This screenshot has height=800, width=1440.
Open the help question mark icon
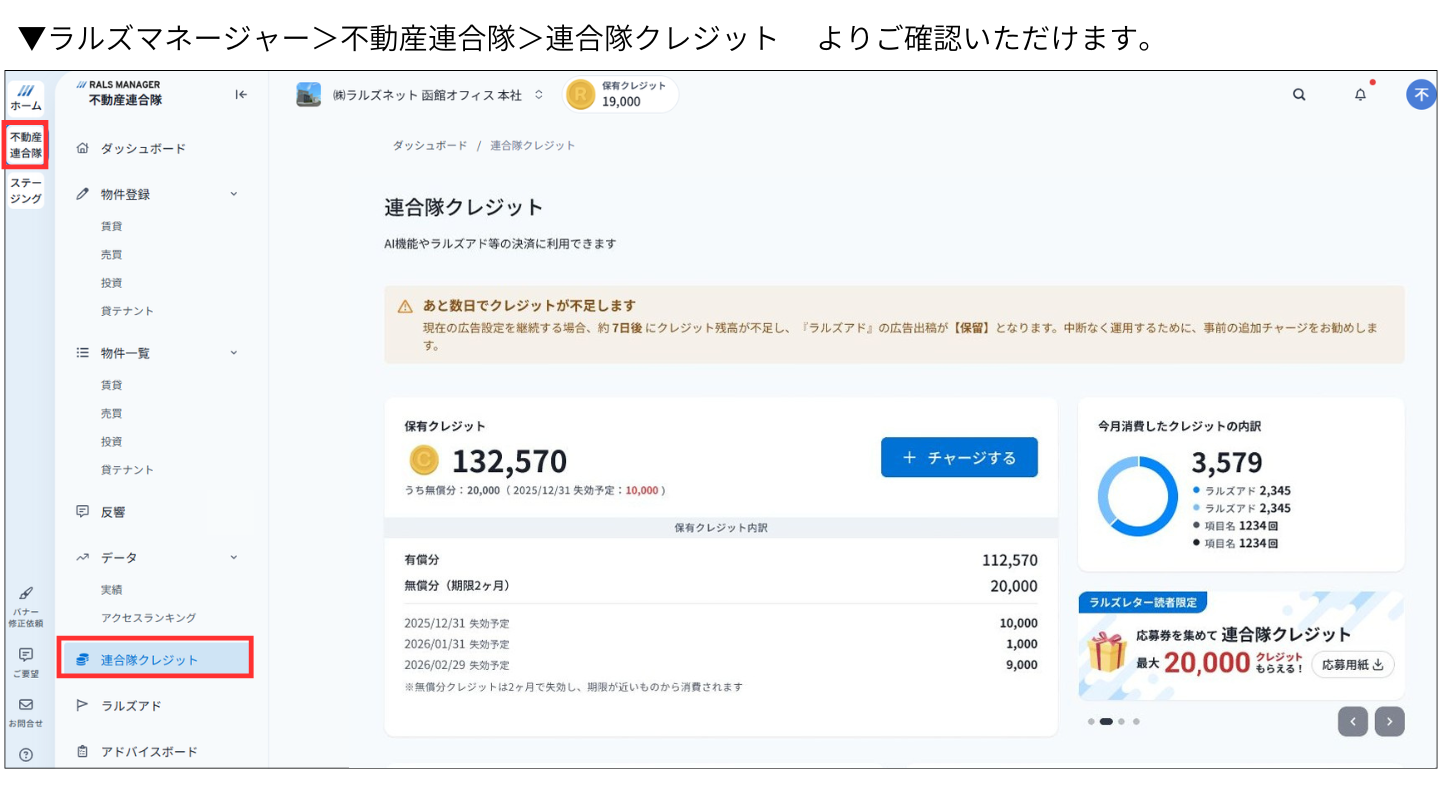coord(26,755)
